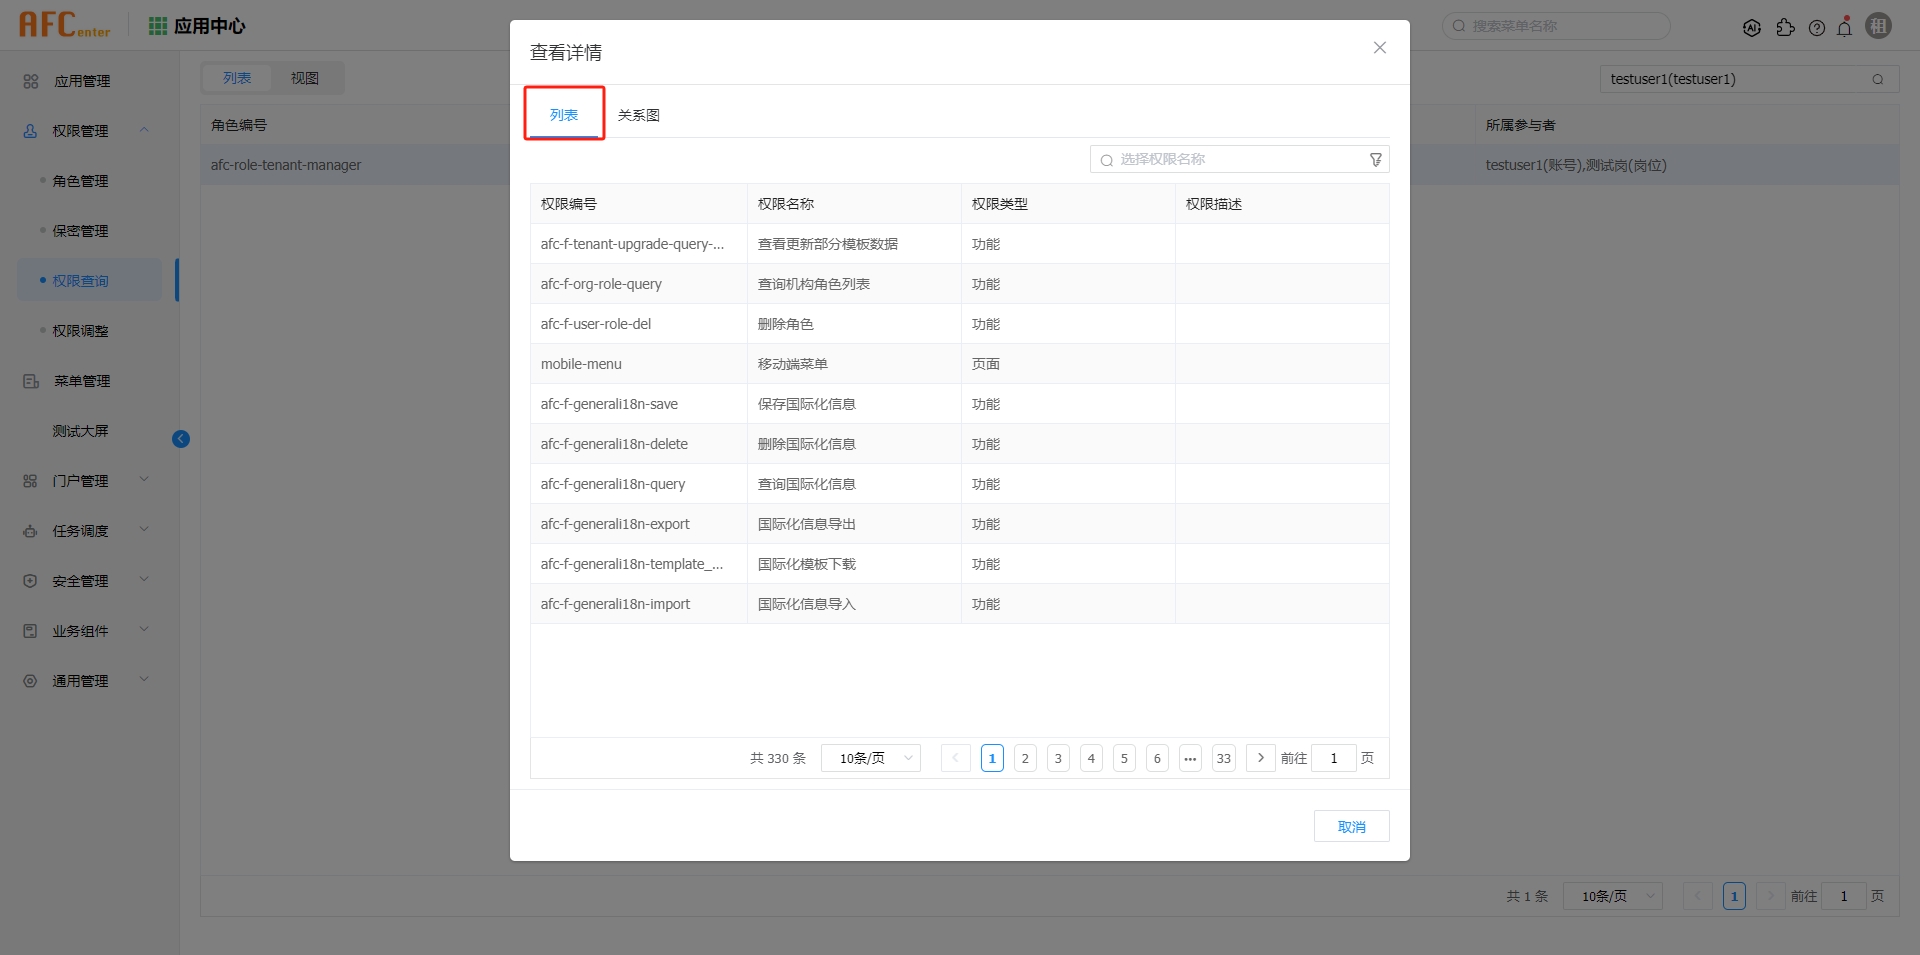Collapse the sidebar using the left arrow toggle
The width and height of the screenshot is (1920, 955).
point(181,439)
